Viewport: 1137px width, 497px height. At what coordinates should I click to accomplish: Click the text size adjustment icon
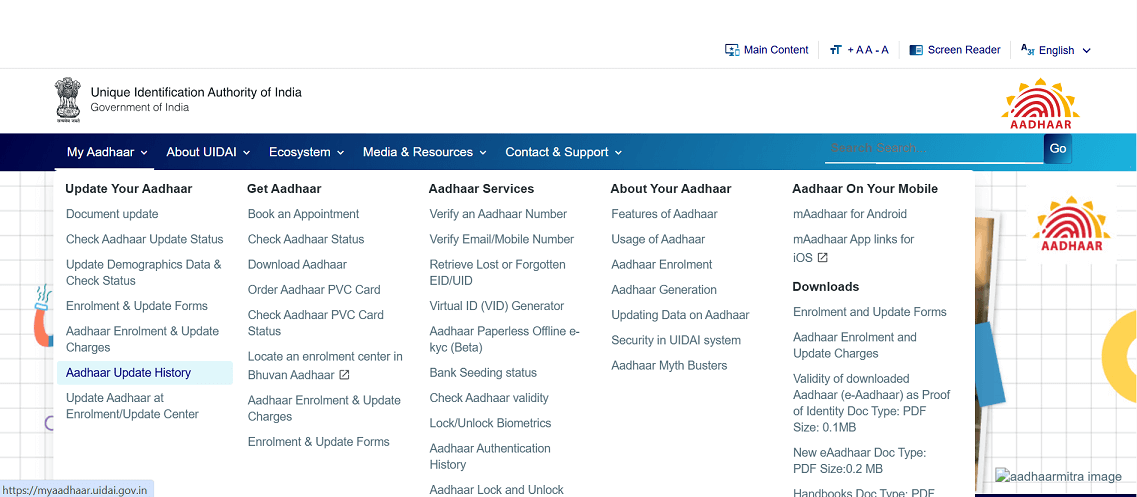pyautogui.click(x=836, y=50)
